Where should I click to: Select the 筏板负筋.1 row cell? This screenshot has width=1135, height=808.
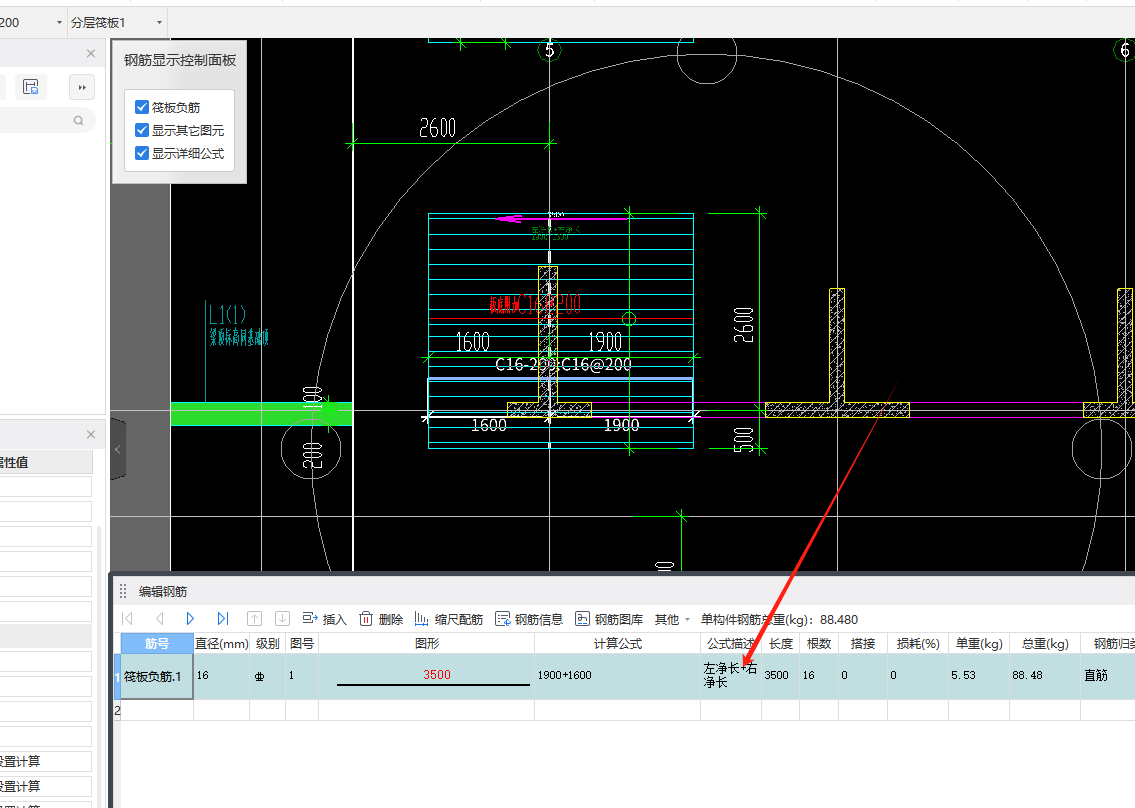click(156, 676)
